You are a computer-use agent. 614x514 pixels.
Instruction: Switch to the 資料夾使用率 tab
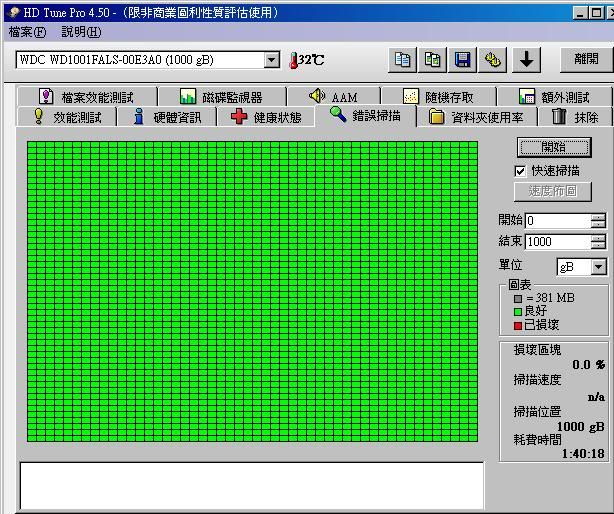tap(477, 117)
